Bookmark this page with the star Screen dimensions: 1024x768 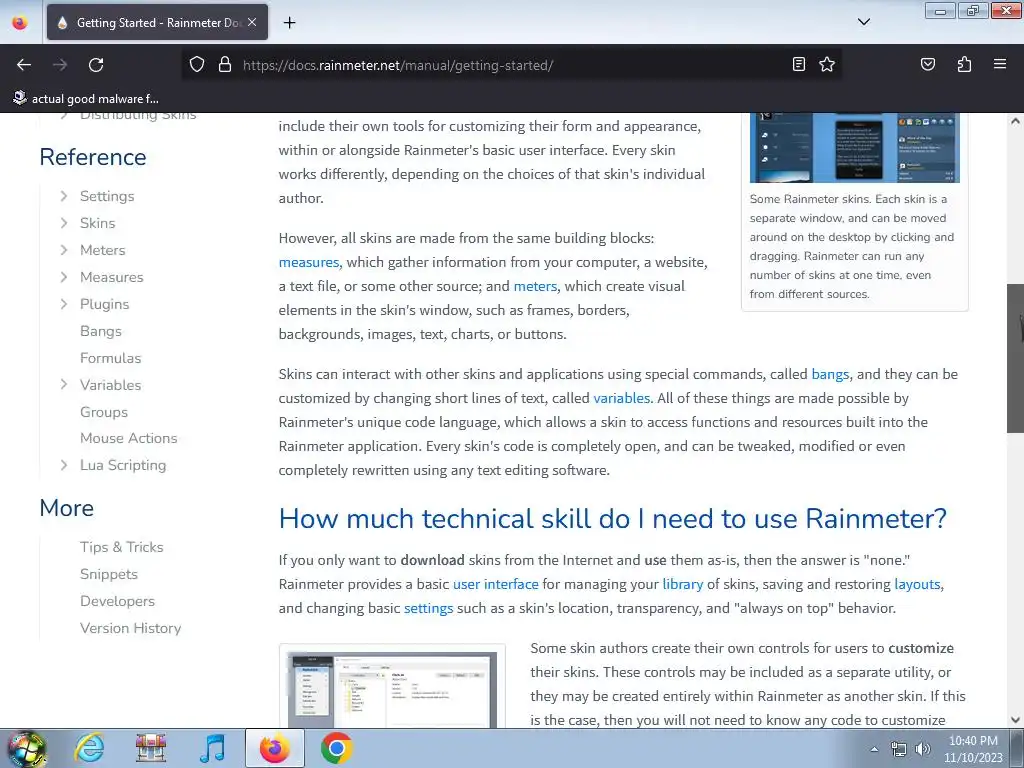(827, 64)
